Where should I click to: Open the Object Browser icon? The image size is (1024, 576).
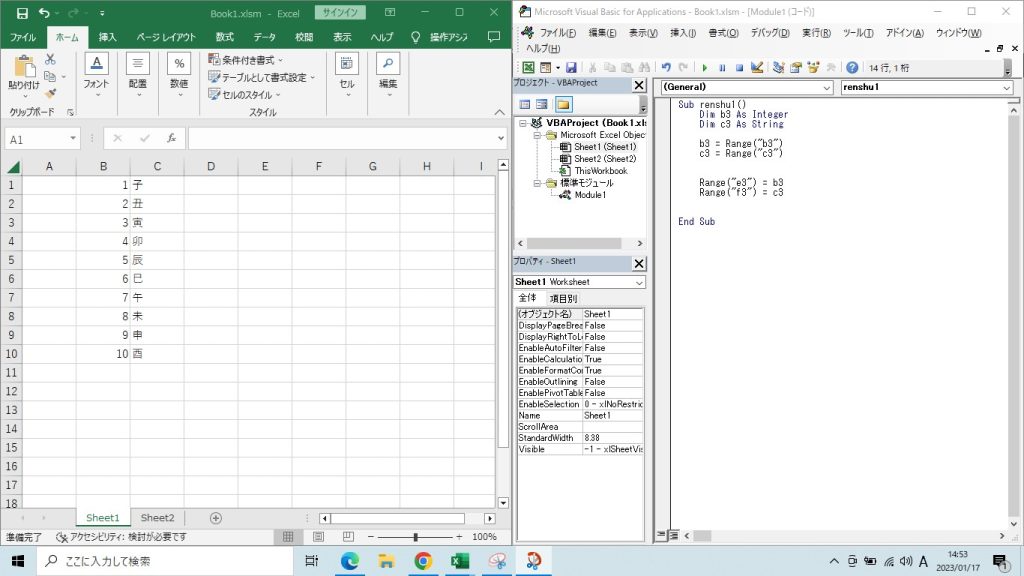tap(813, 68)
